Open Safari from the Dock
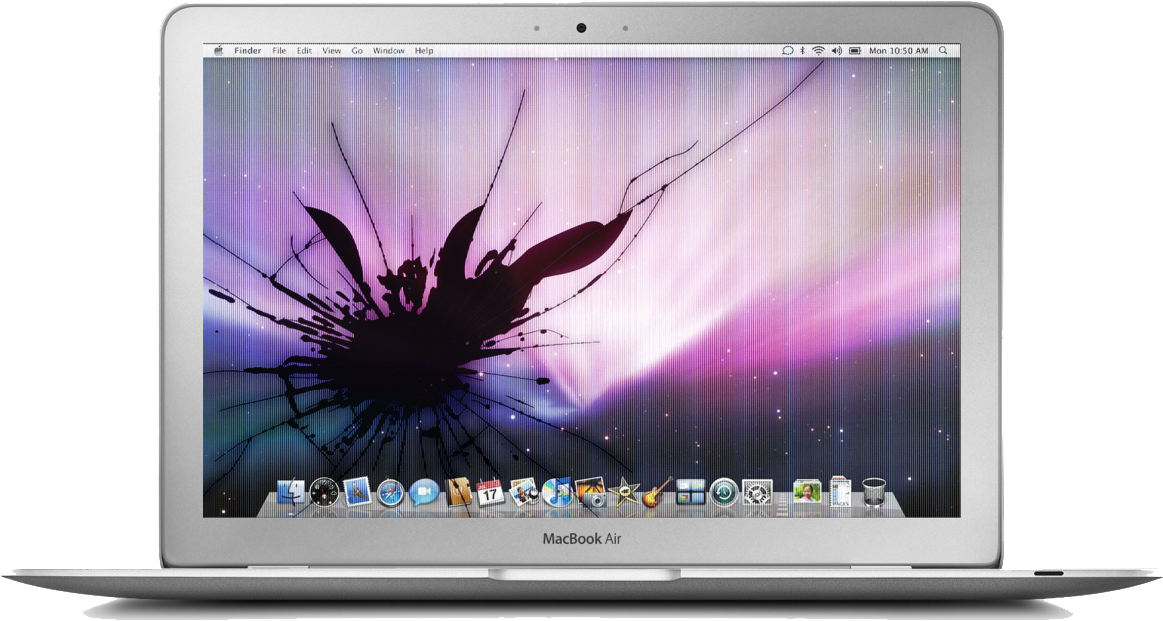The width and height of the screenshot is (1163, 621). pyautogui.click(x=389, y=491)
